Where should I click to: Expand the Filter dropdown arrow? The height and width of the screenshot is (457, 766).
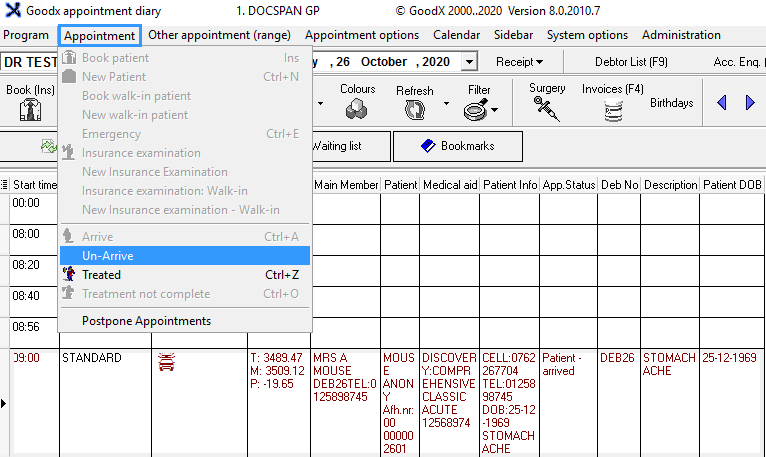pos(494,110)
